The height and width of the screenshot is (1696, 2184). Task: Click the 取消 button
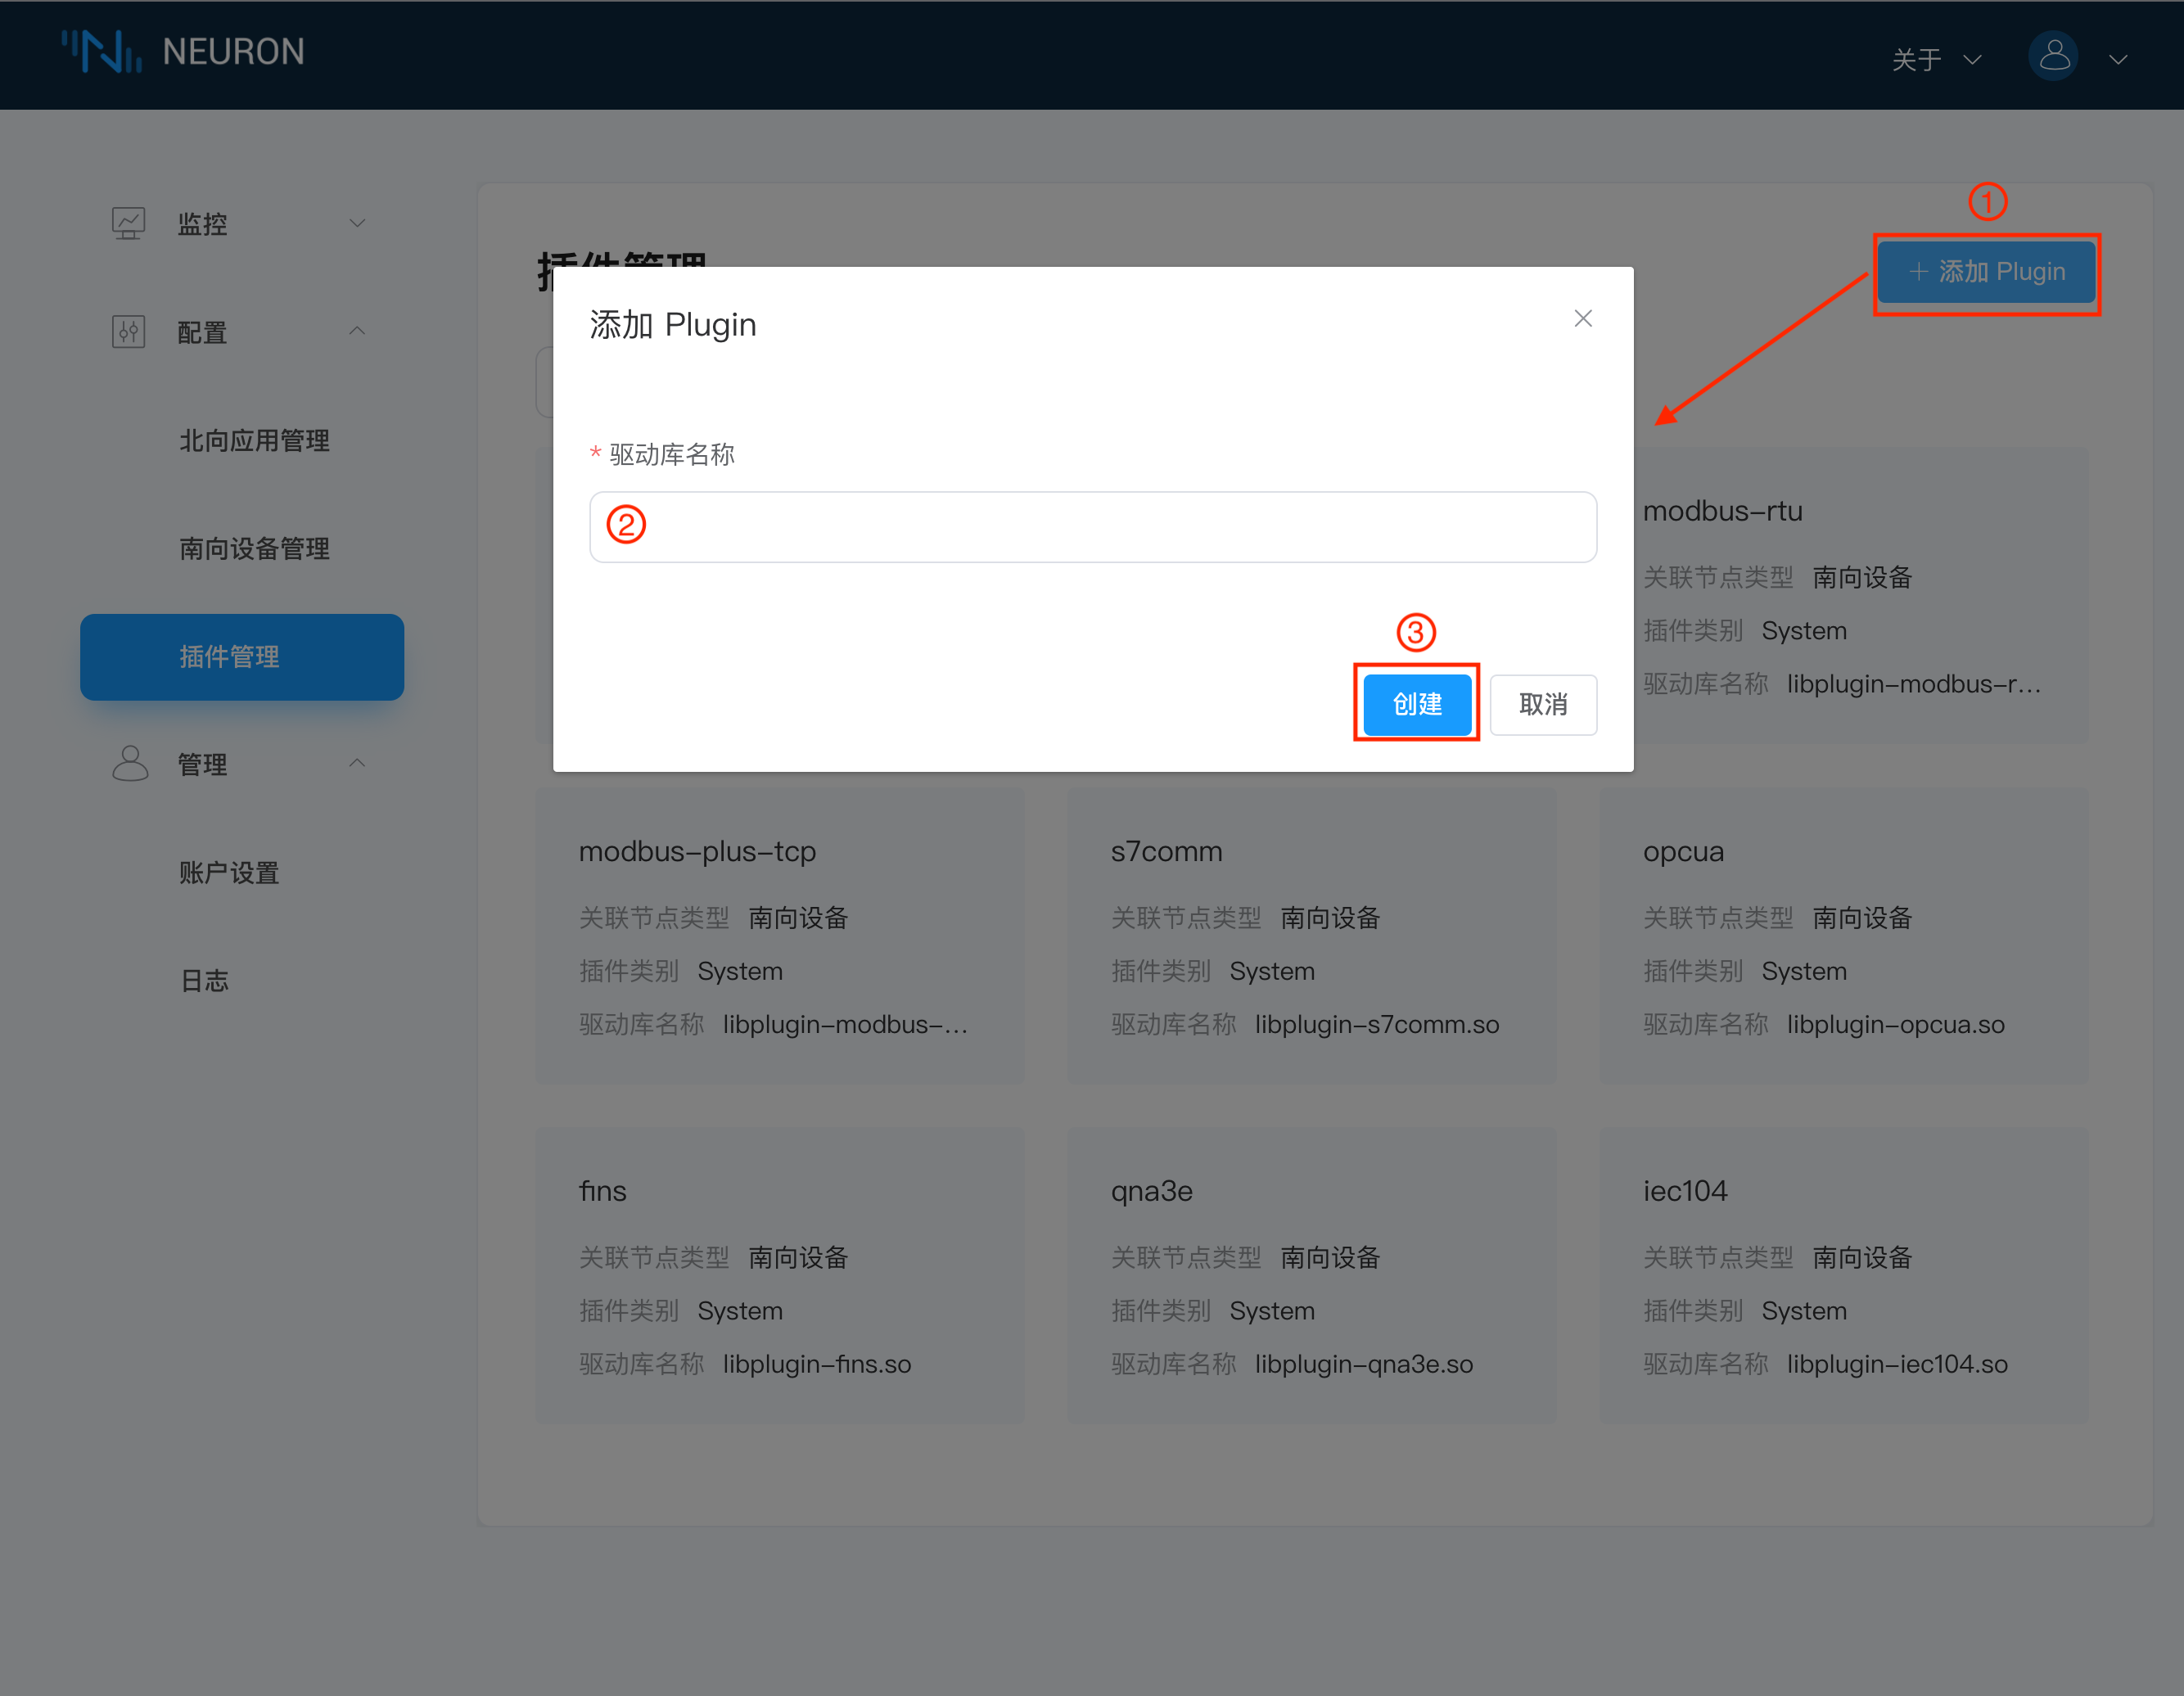tap(1543, 704)
